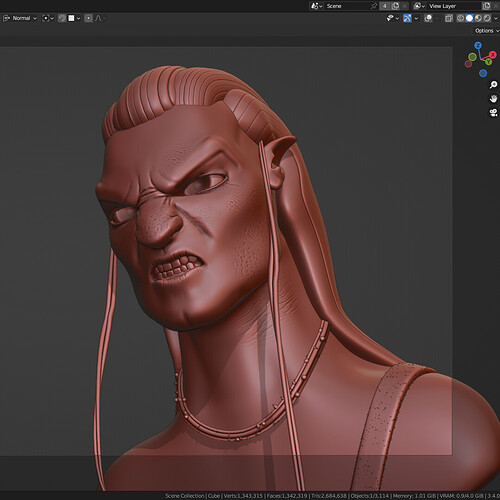Click the zoom magnifier view tool
The image size is (500, 500).
pos(493,85)
